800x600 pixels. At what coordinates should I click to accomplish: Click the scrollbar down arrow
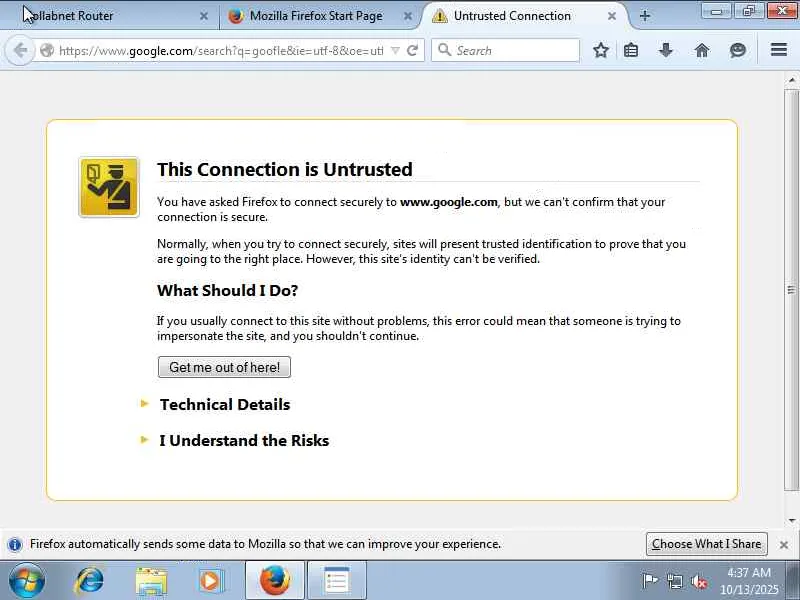(x=791, y=520)
